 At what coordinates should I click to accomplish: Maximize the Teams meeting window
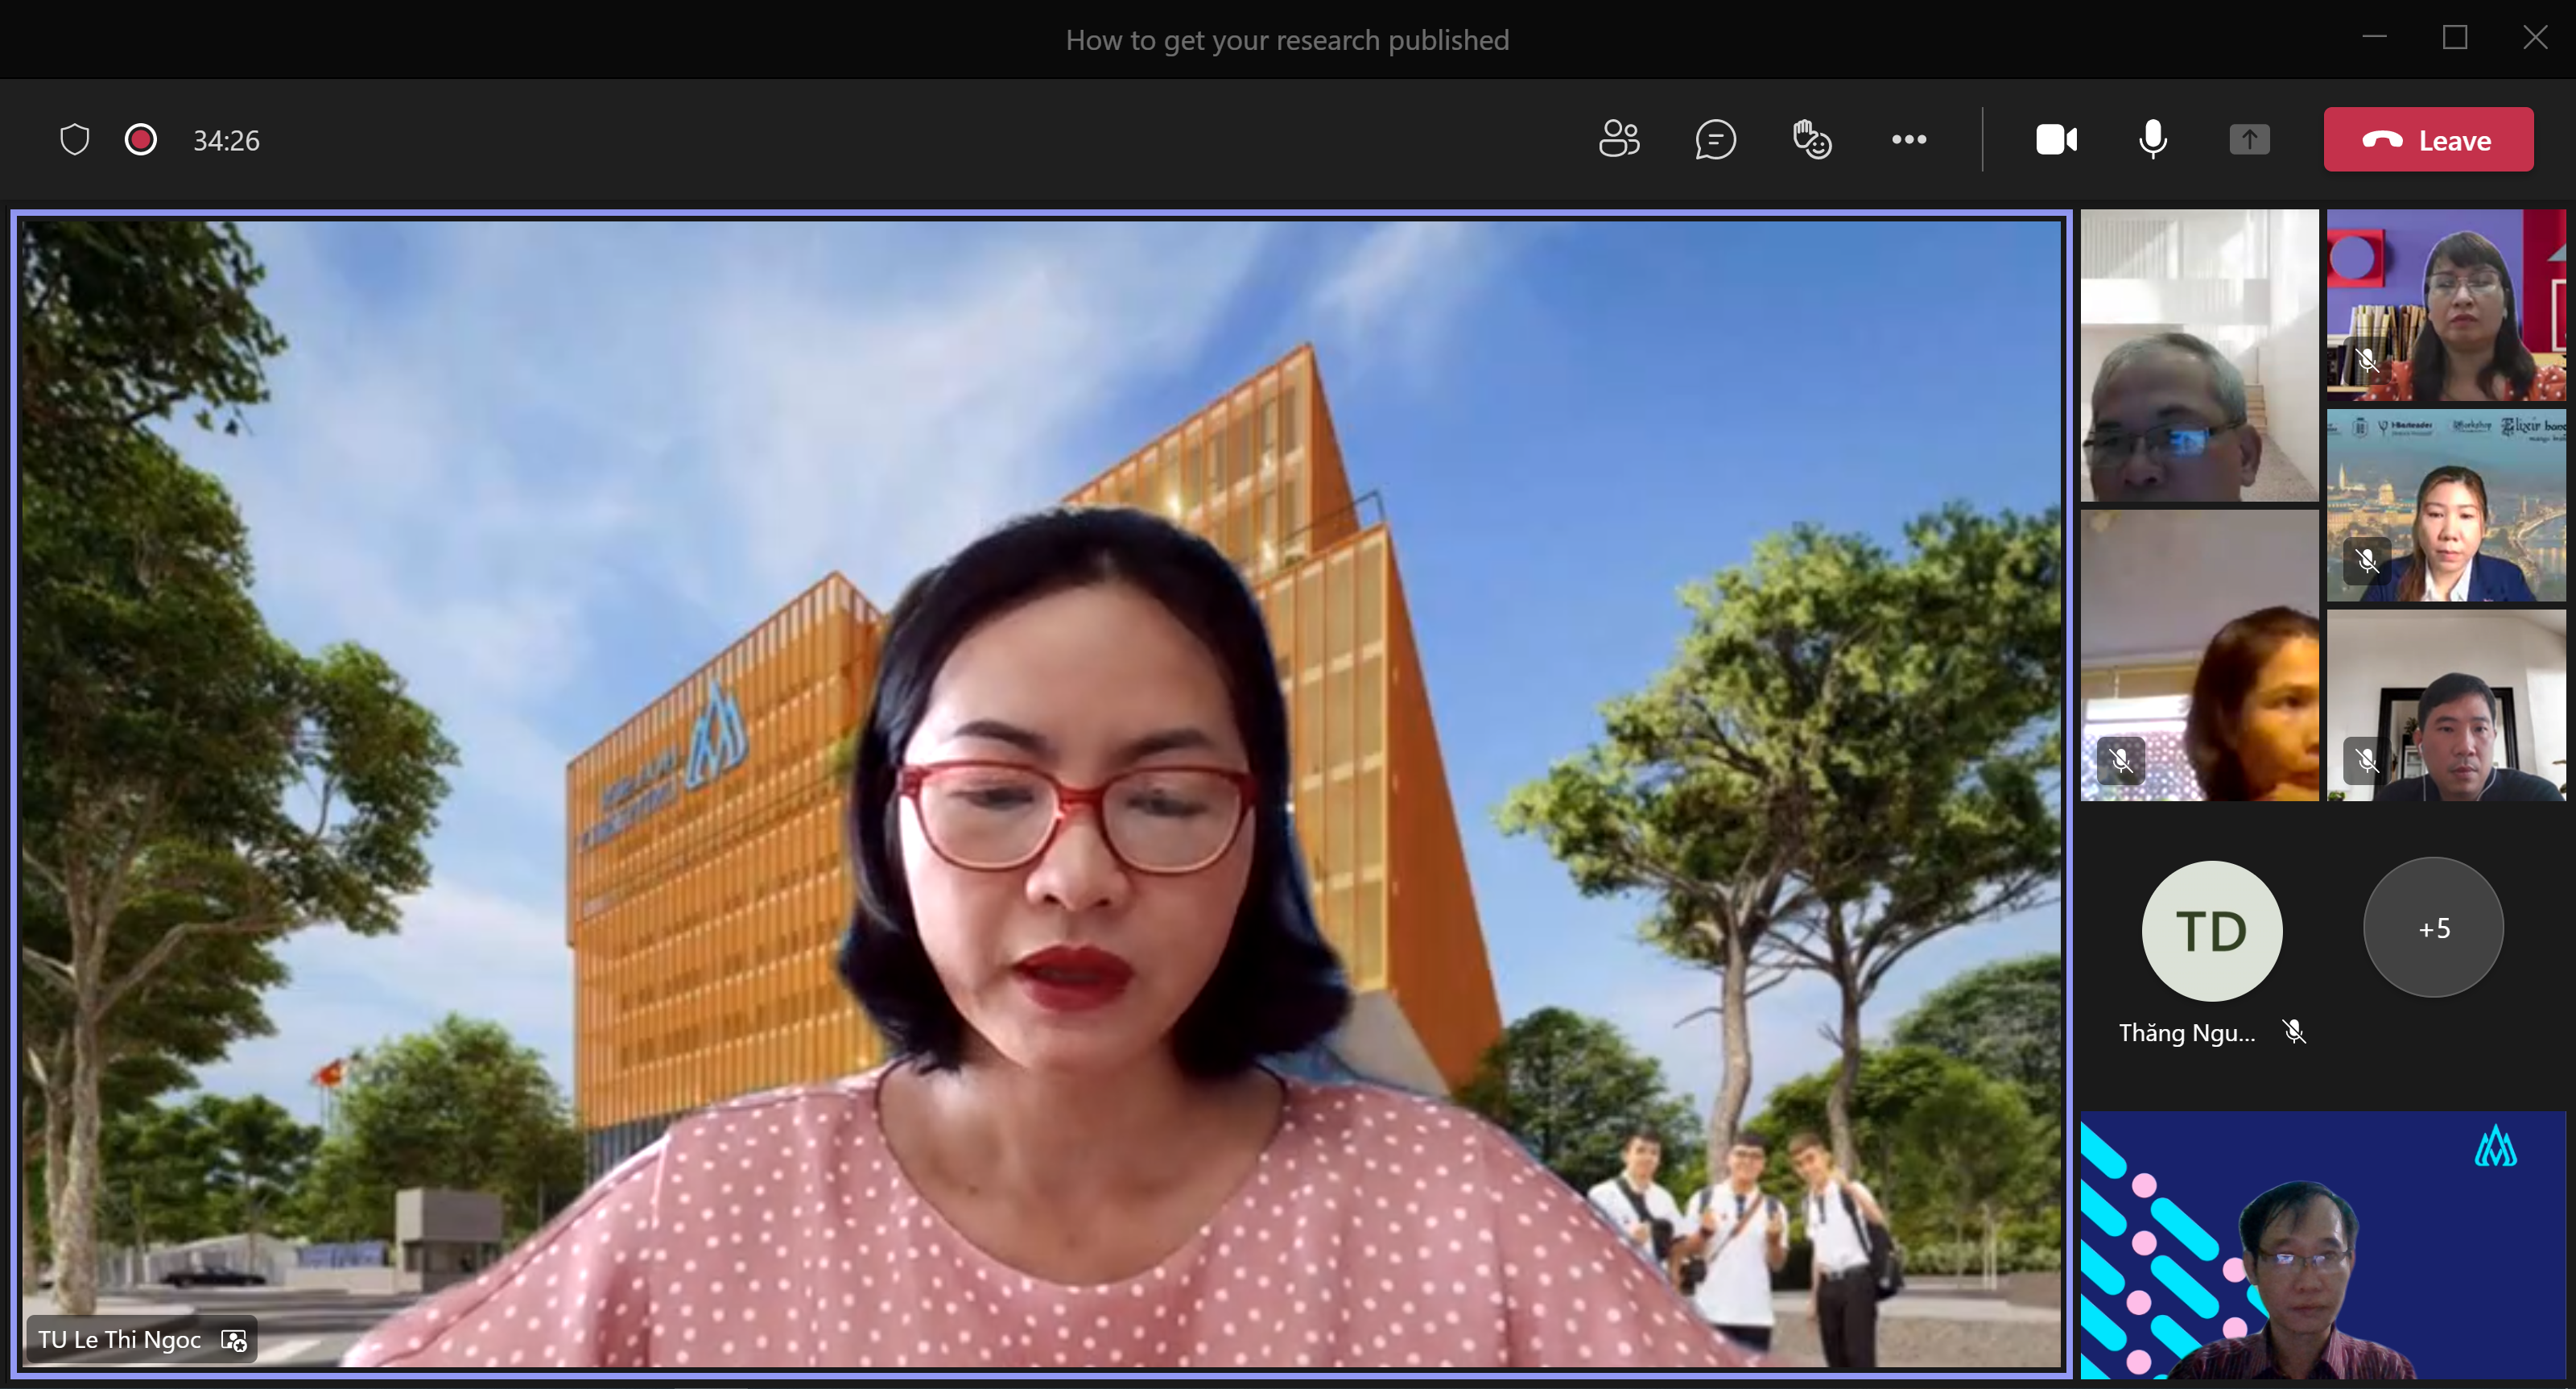click(x=2455, y=38)
